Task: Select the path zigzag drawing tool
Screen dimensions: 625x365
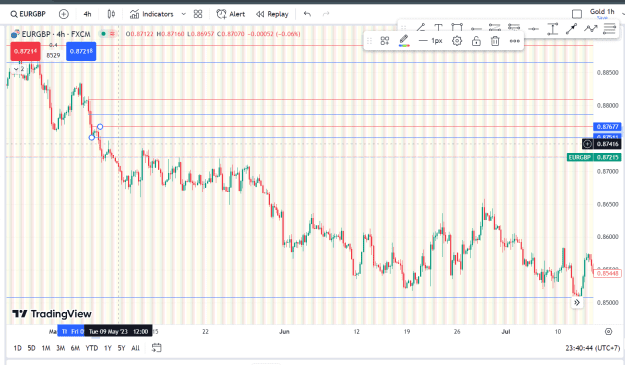Action: tap(591, 29)
